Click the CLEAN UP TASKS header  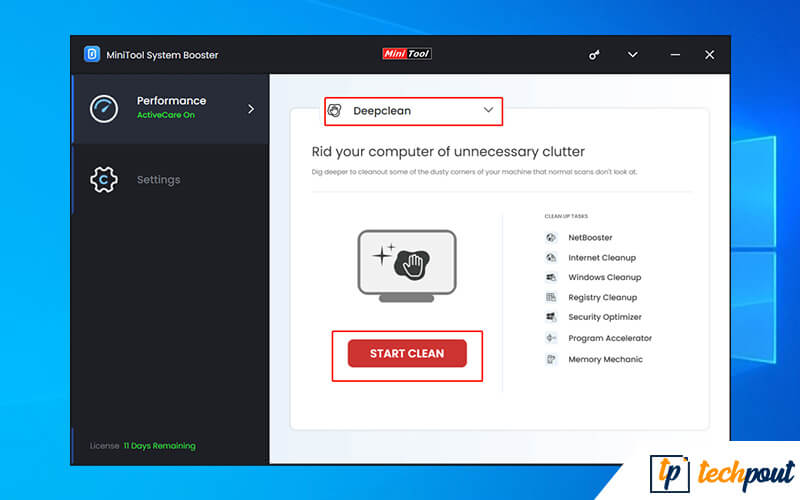[566, 216]
